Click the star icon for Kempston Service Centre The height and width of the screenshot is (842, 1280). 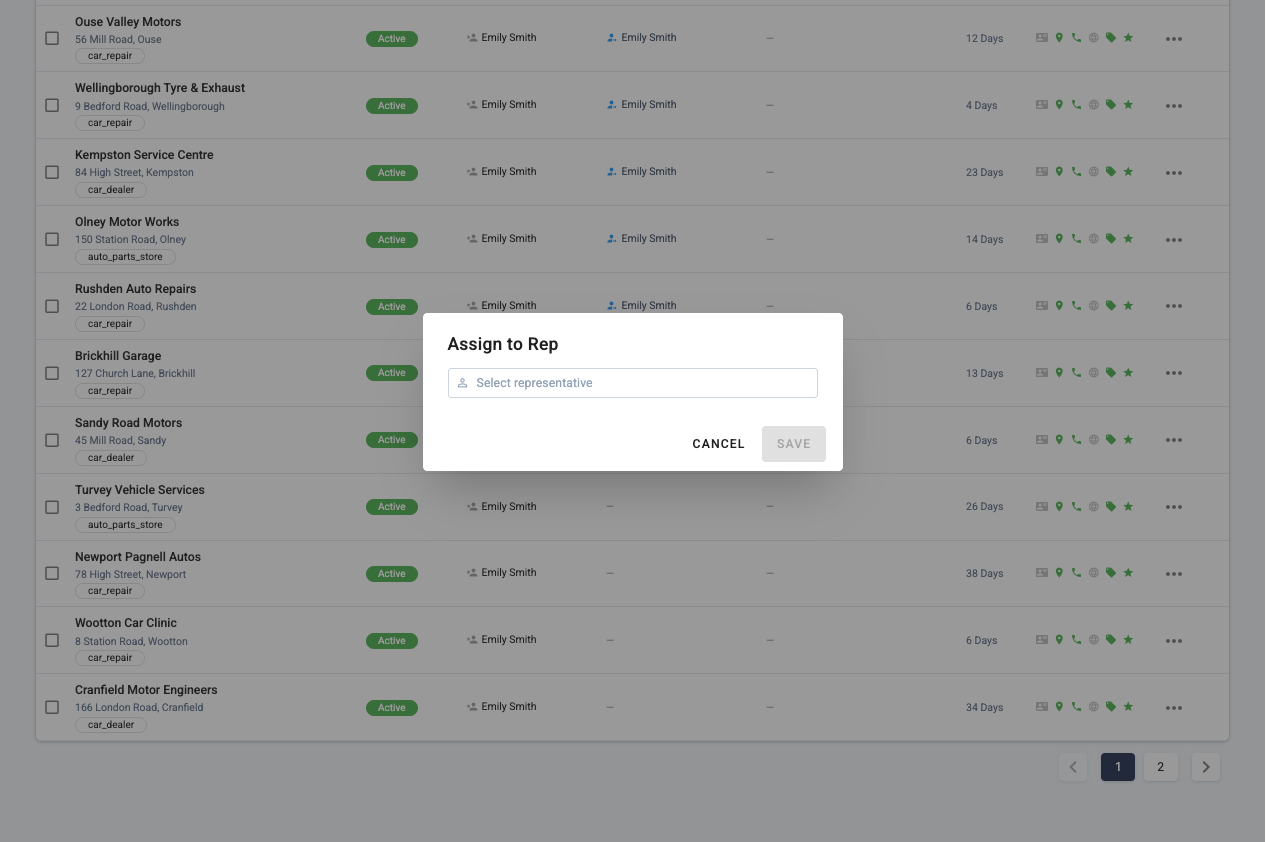point(1128,172)
